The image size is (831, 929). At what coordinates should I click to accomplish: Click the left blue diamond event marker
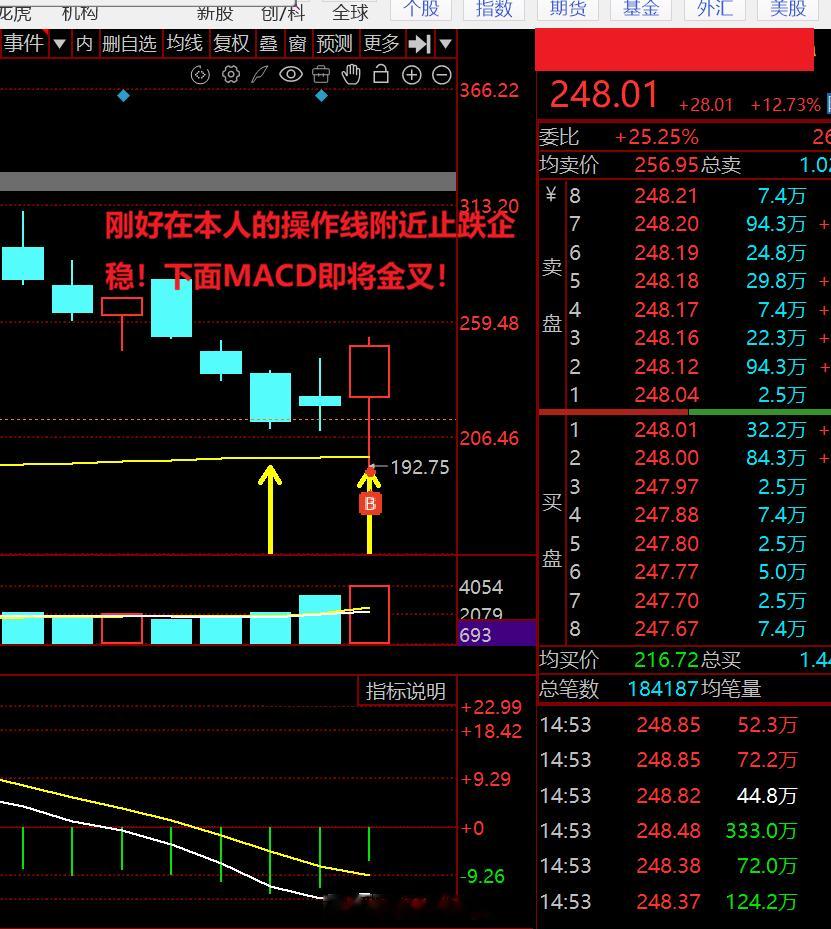pos(123,95)
